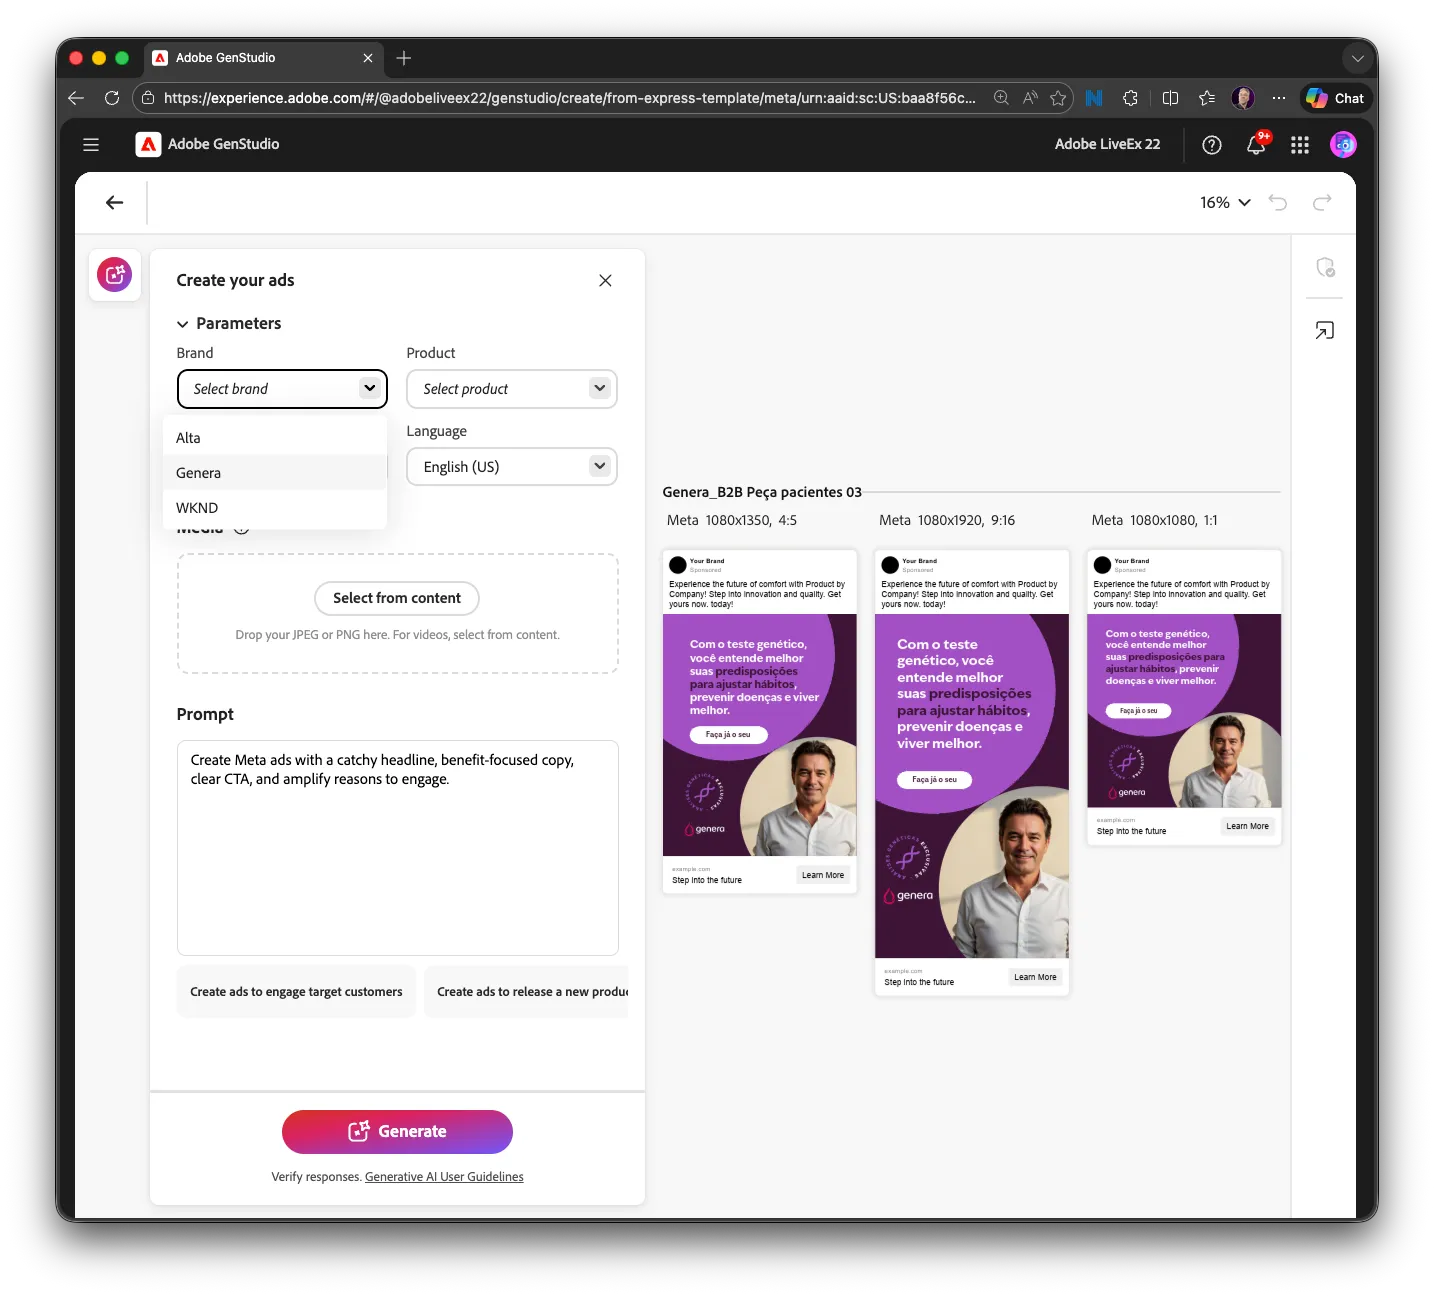Select the Meta 1080x1920 9:16 ad preview
1434x1296 pixels.
coord(972,772)
